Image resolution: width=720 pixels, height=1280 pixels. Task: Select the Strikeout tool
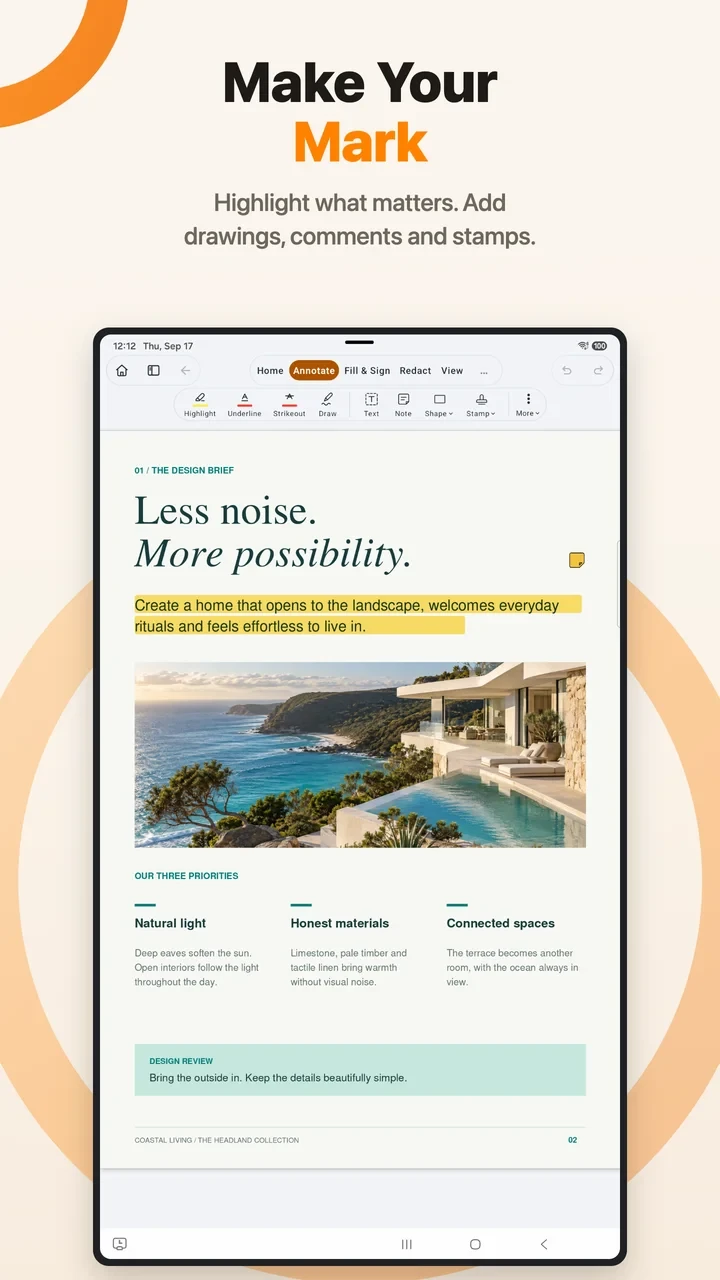(289, 404)
